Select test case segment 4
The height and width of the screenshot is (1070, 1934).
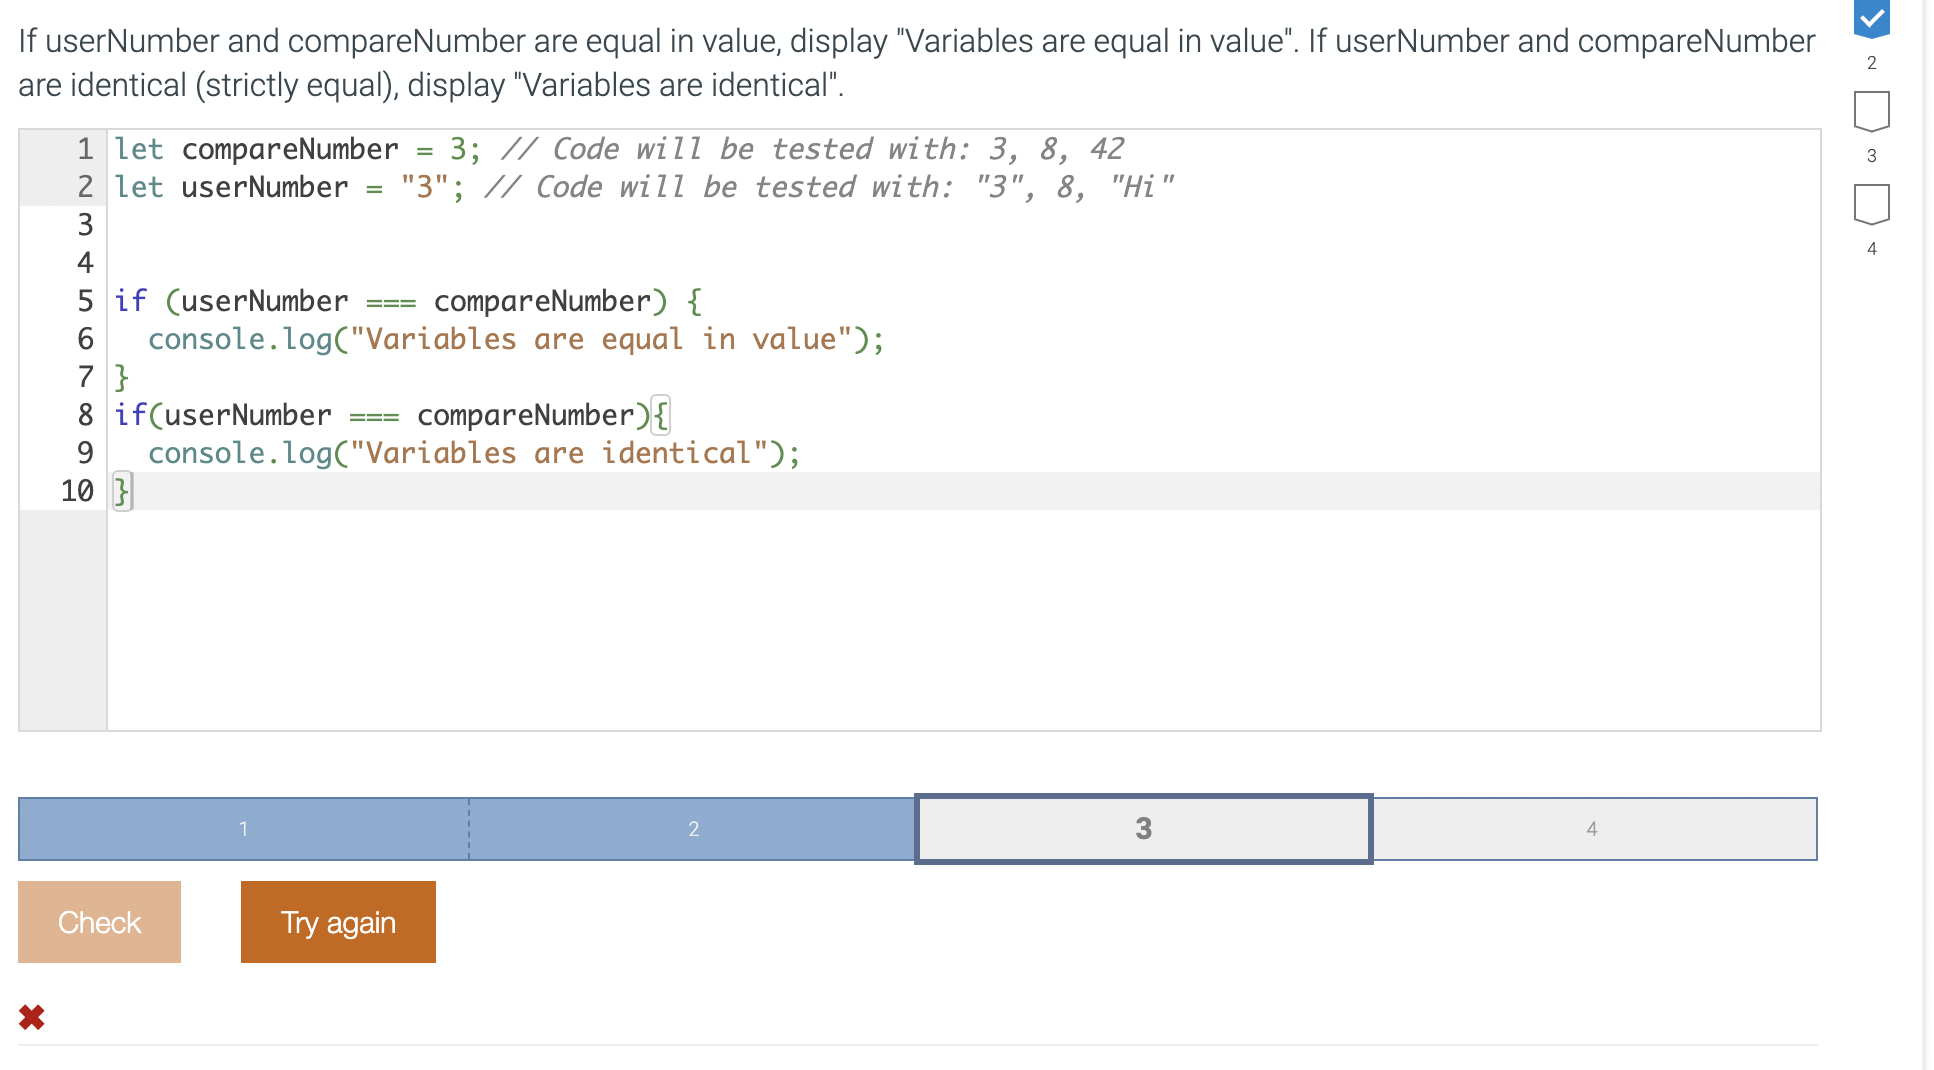pos(1592,828)
